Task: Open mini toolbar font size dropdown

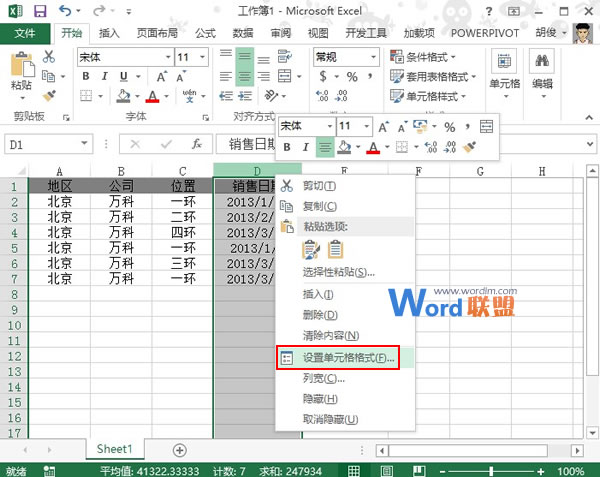Action: (367, 126)
